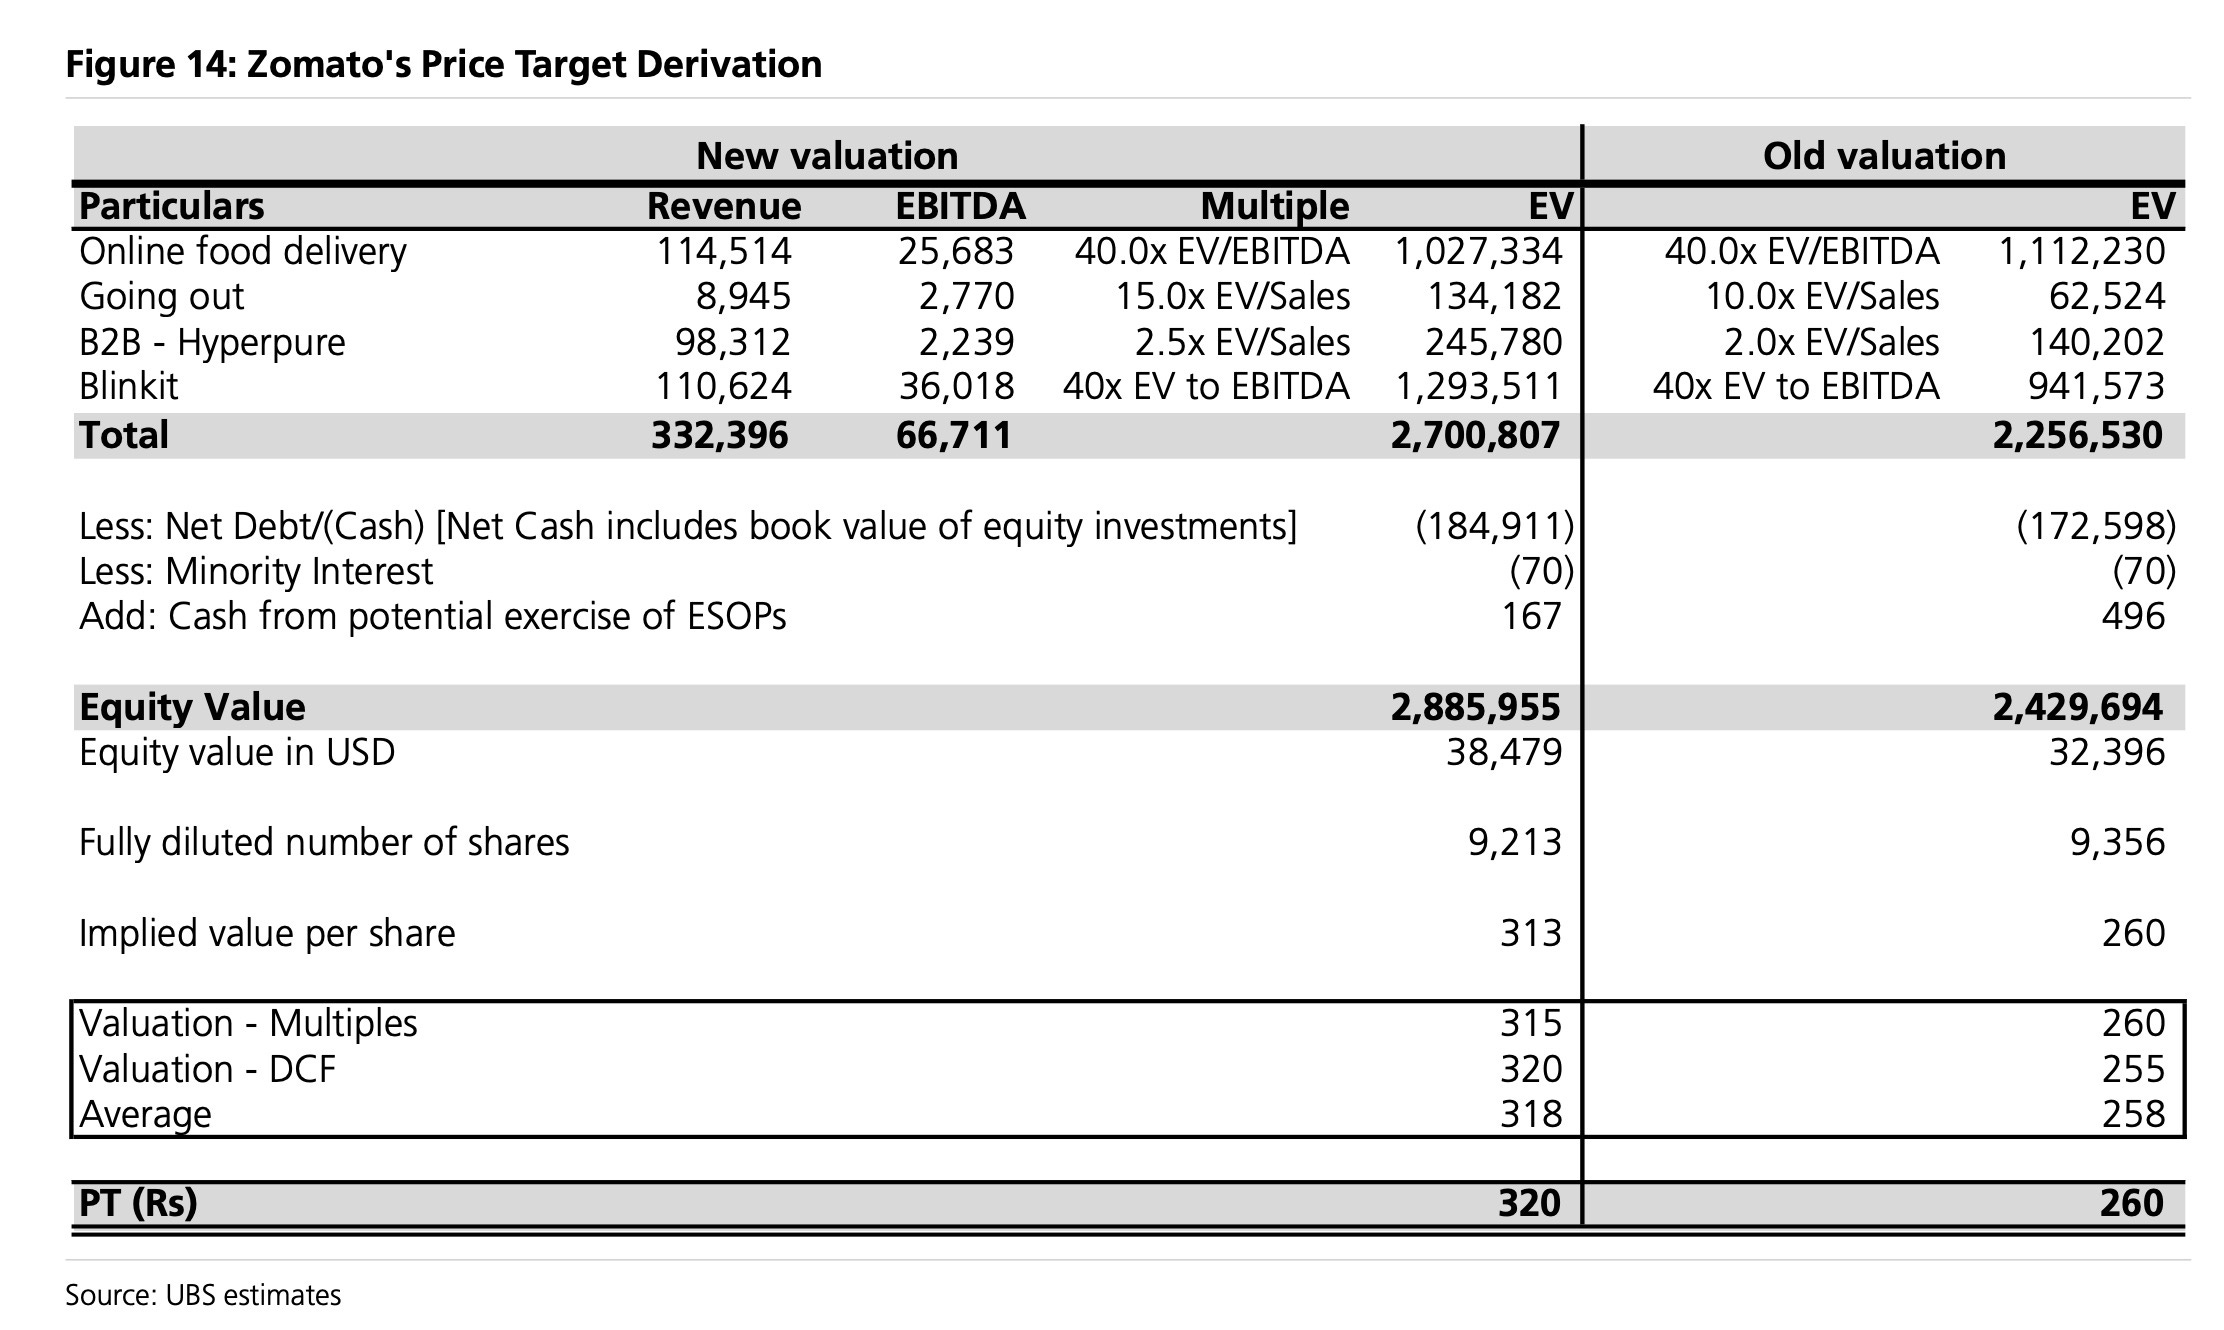Click total old EV 2,256,530
This screenshot has height=1330, width=2224.
click(x=2078, y=435)
